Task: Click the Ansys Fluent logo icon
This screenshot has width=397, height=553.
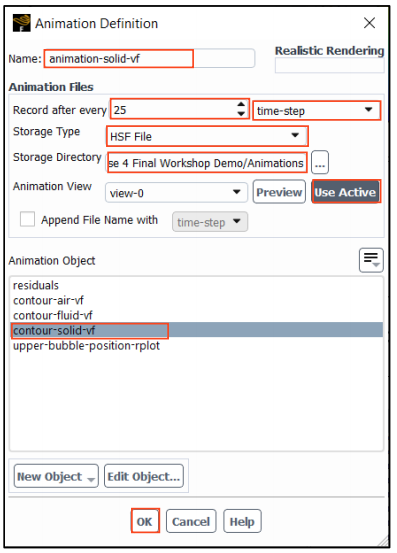Action: click(x=22, y=23)
